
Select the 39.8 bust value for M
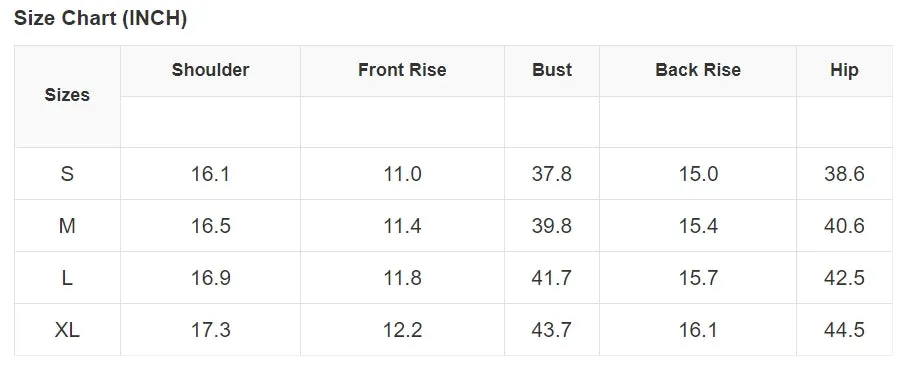coord(552,226)
